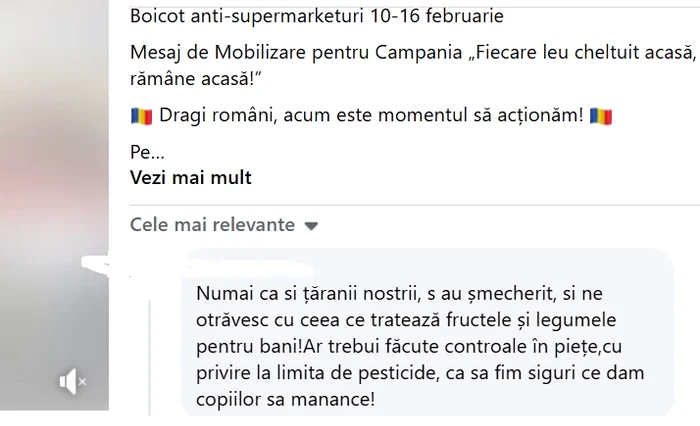Expand post text with "Vezi mai mult"
Screen dimensions: 700x426
tap(191, 178)
